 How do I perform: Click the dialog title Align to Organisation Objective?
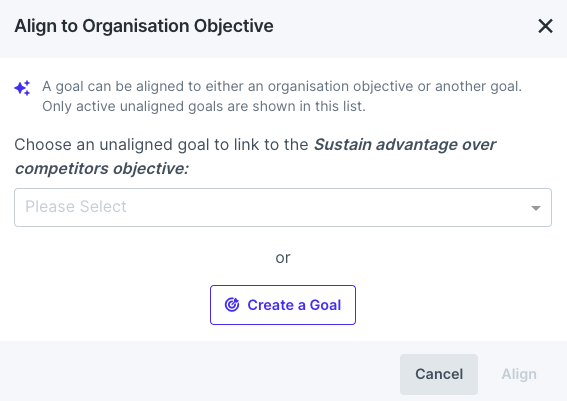(x=144, y=26)
